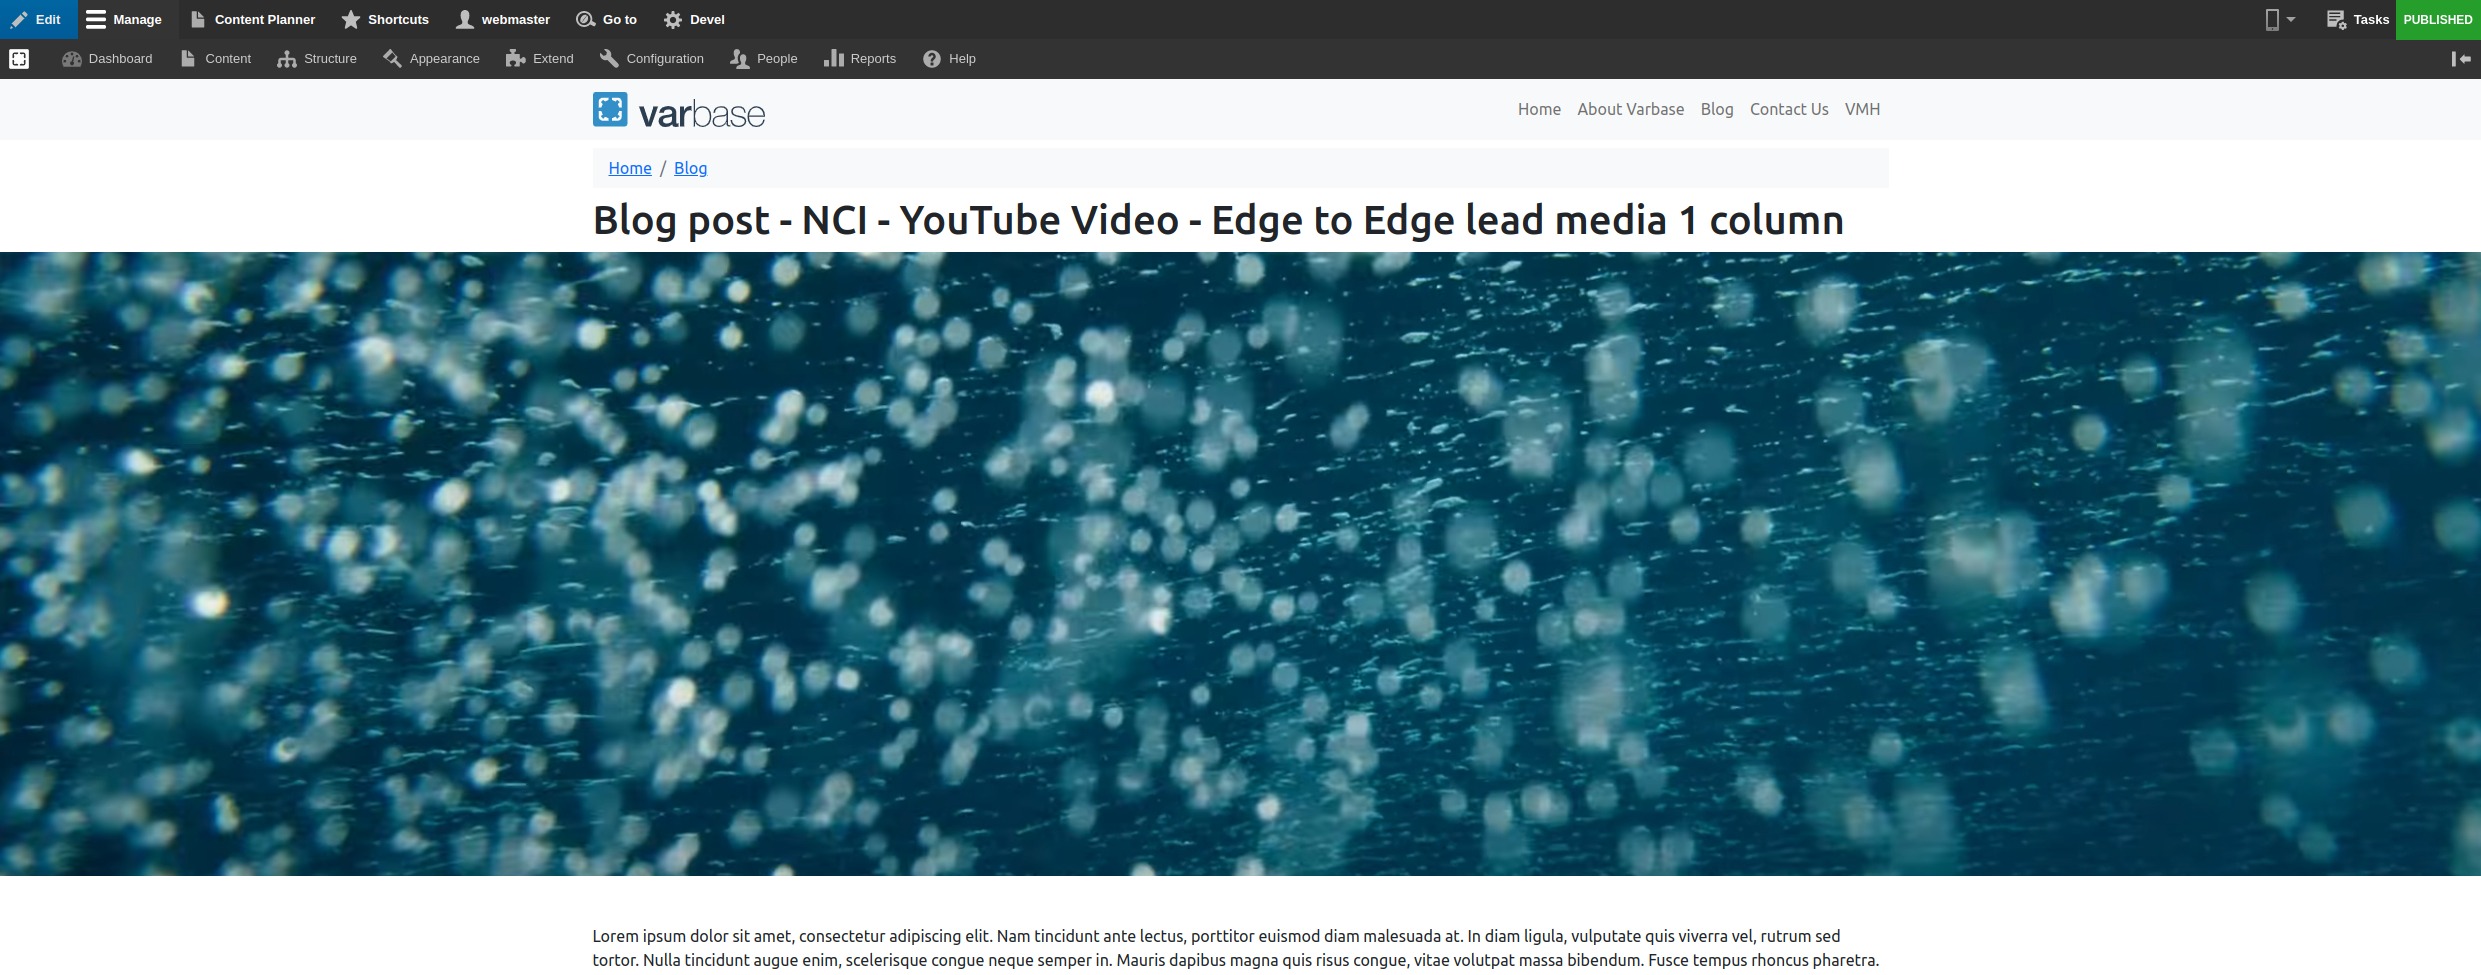2481x975 pixels.
Task: Open the Appearance admin menu
Action: pos(431,59)
